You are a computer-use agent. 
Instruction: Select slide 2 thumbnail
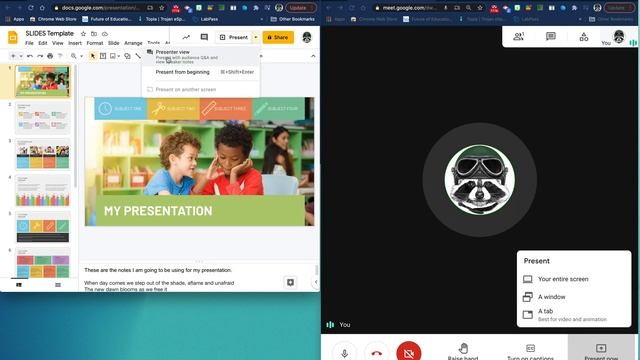(42, 118)
